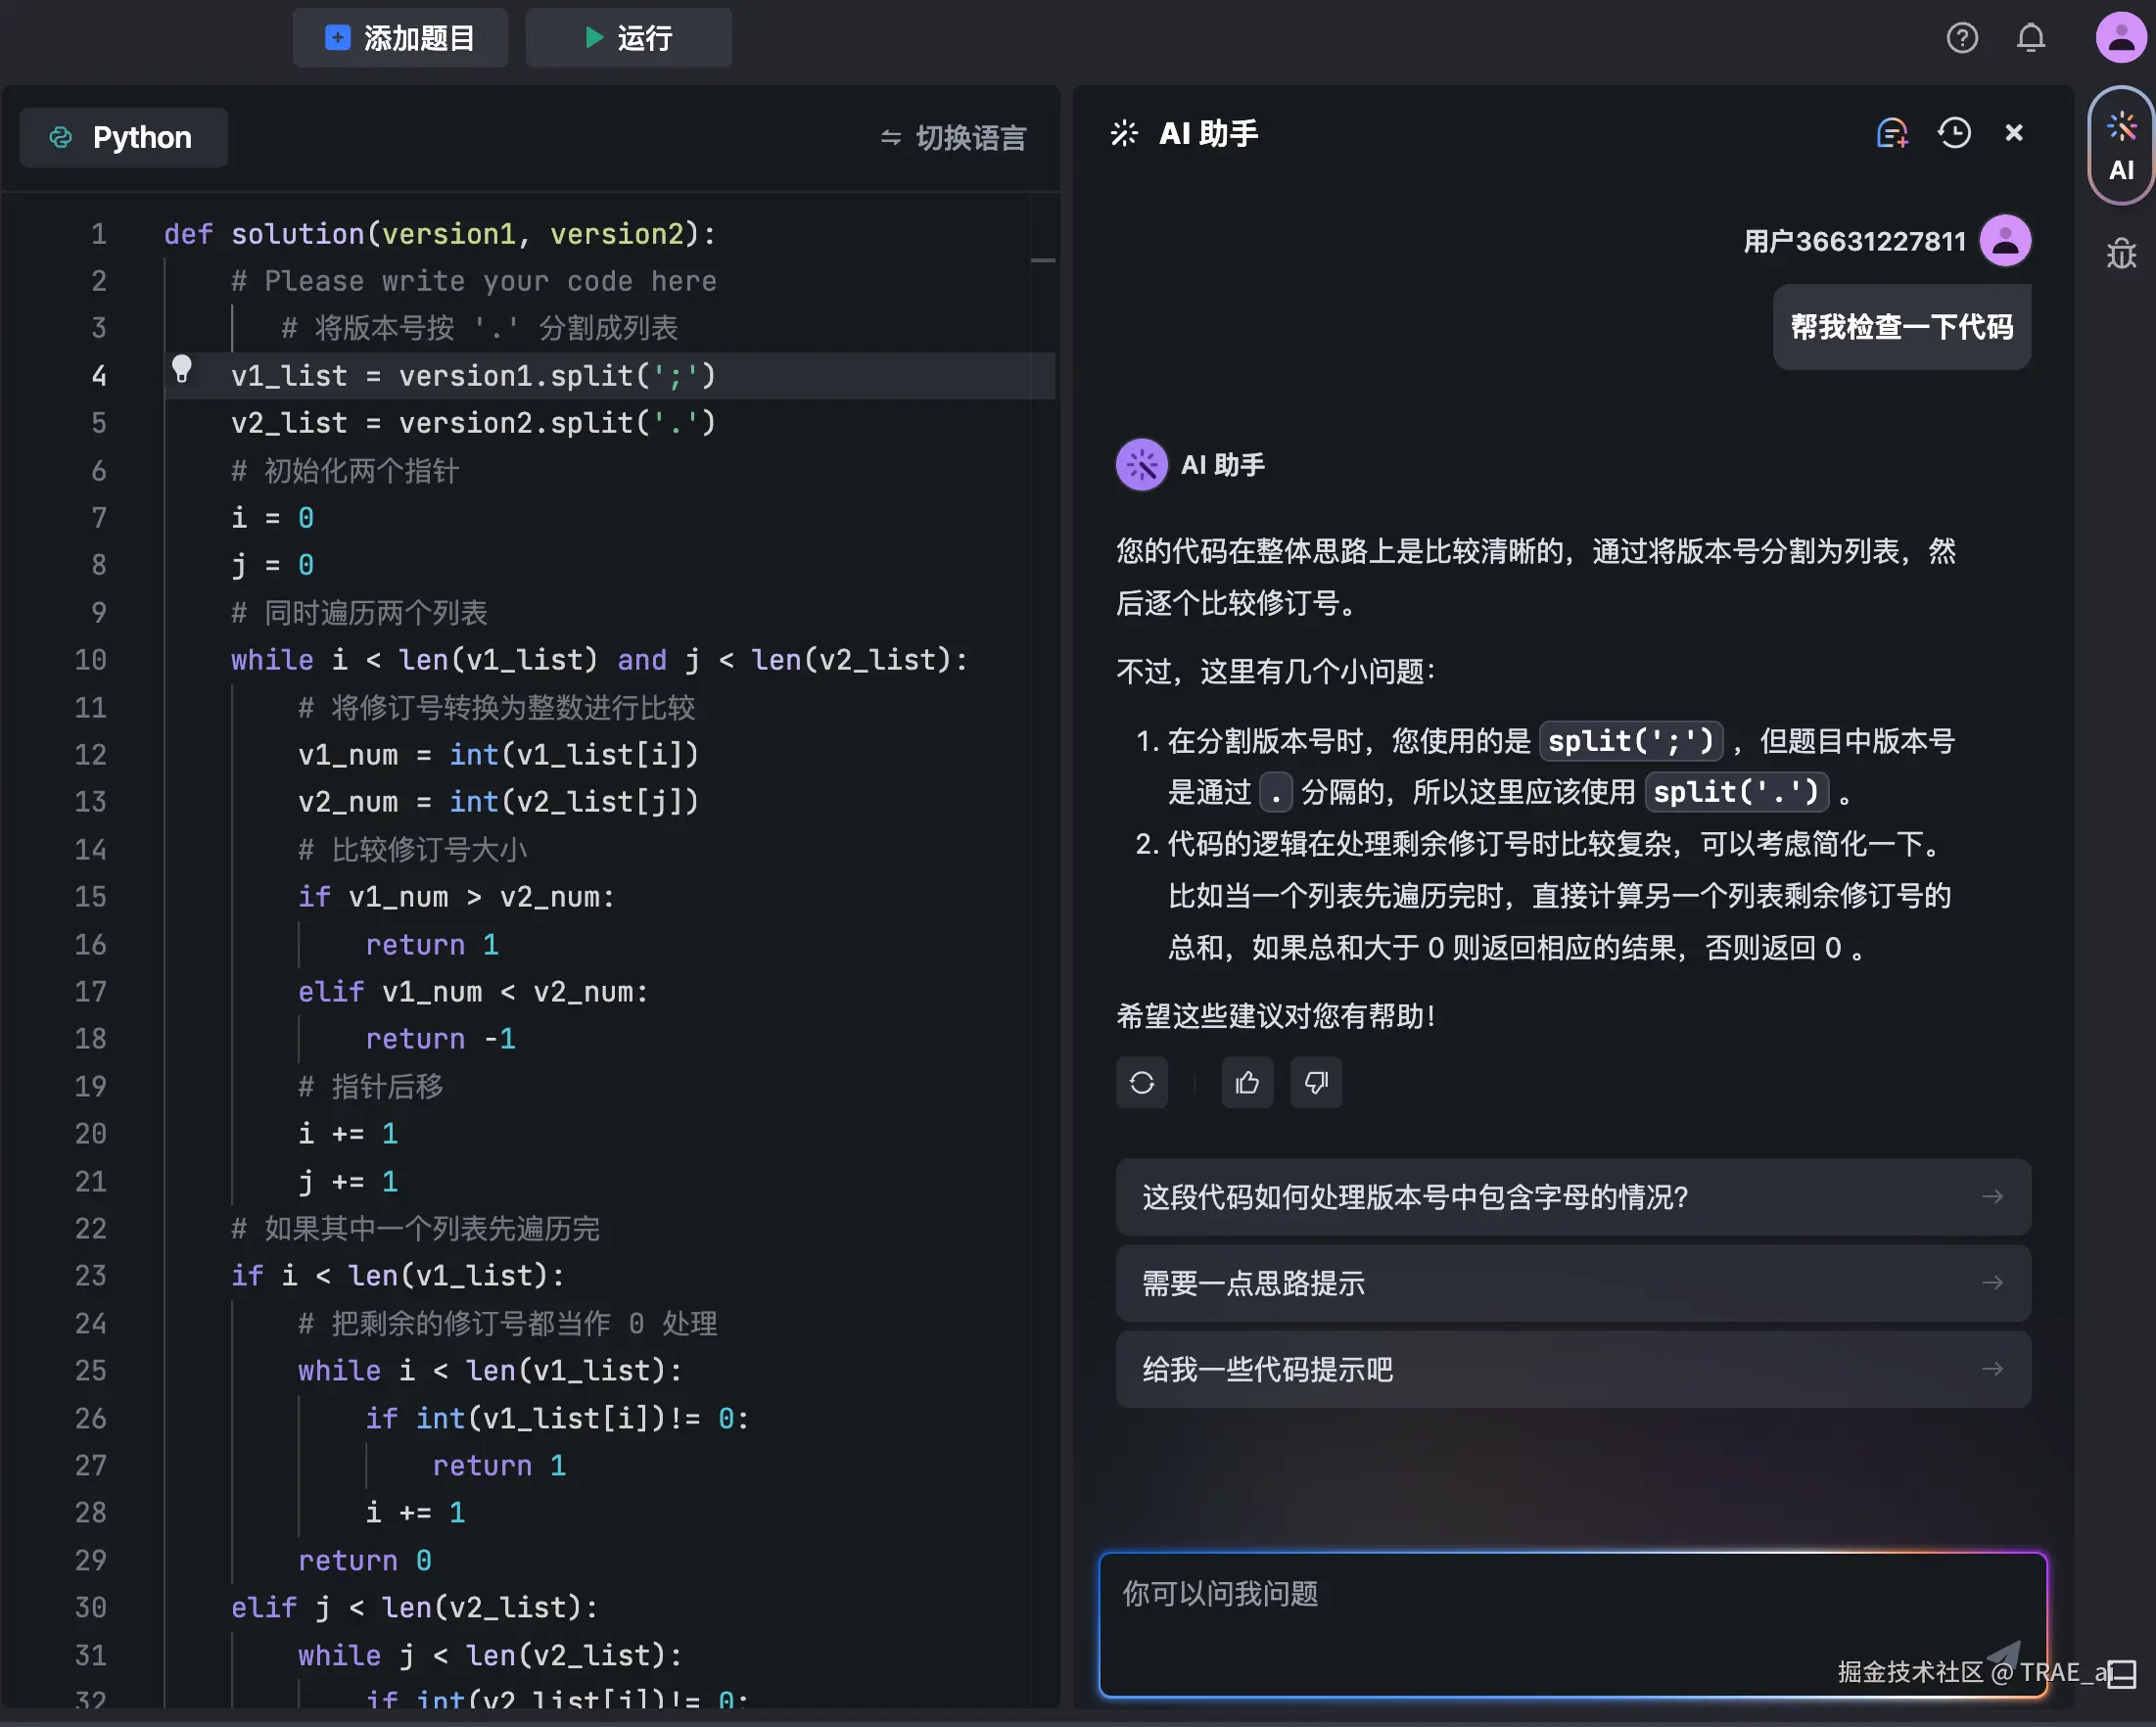2156x1727 pixels.
Task: Open the notifications bell
Action: click(x=2030, y=38)
